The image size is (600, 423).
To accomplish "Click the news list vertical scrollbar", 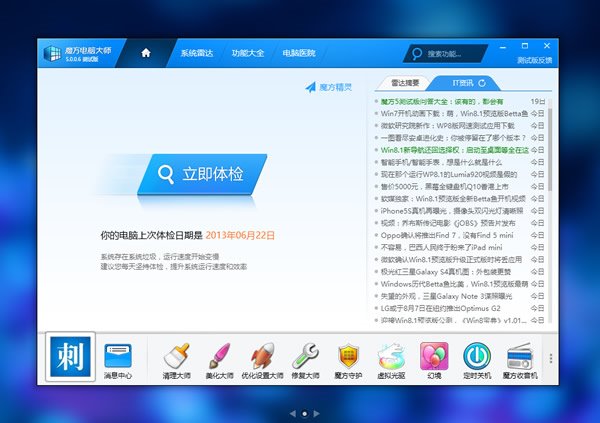I will (x=550, y=150).
